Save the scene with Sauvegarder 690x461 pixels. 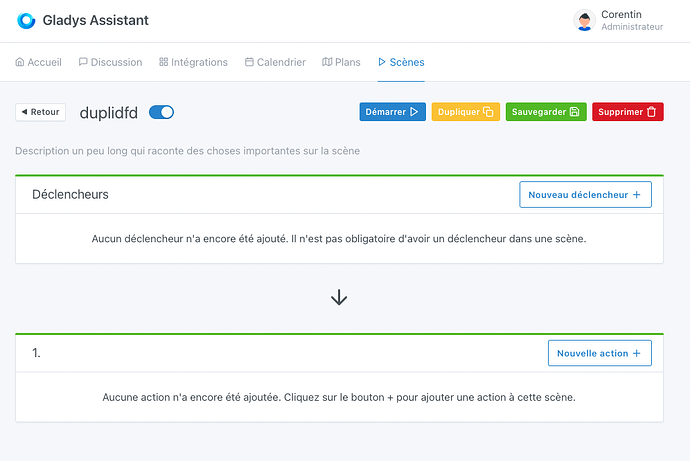coord(546,112)
